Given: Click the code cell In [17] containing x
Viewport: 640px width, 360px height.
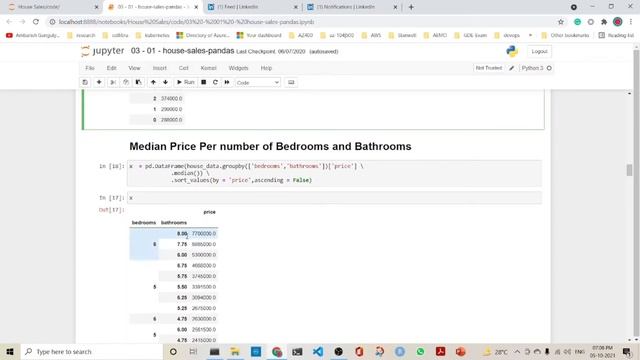Looking at the screenshot, I should [x=334, y=198].
